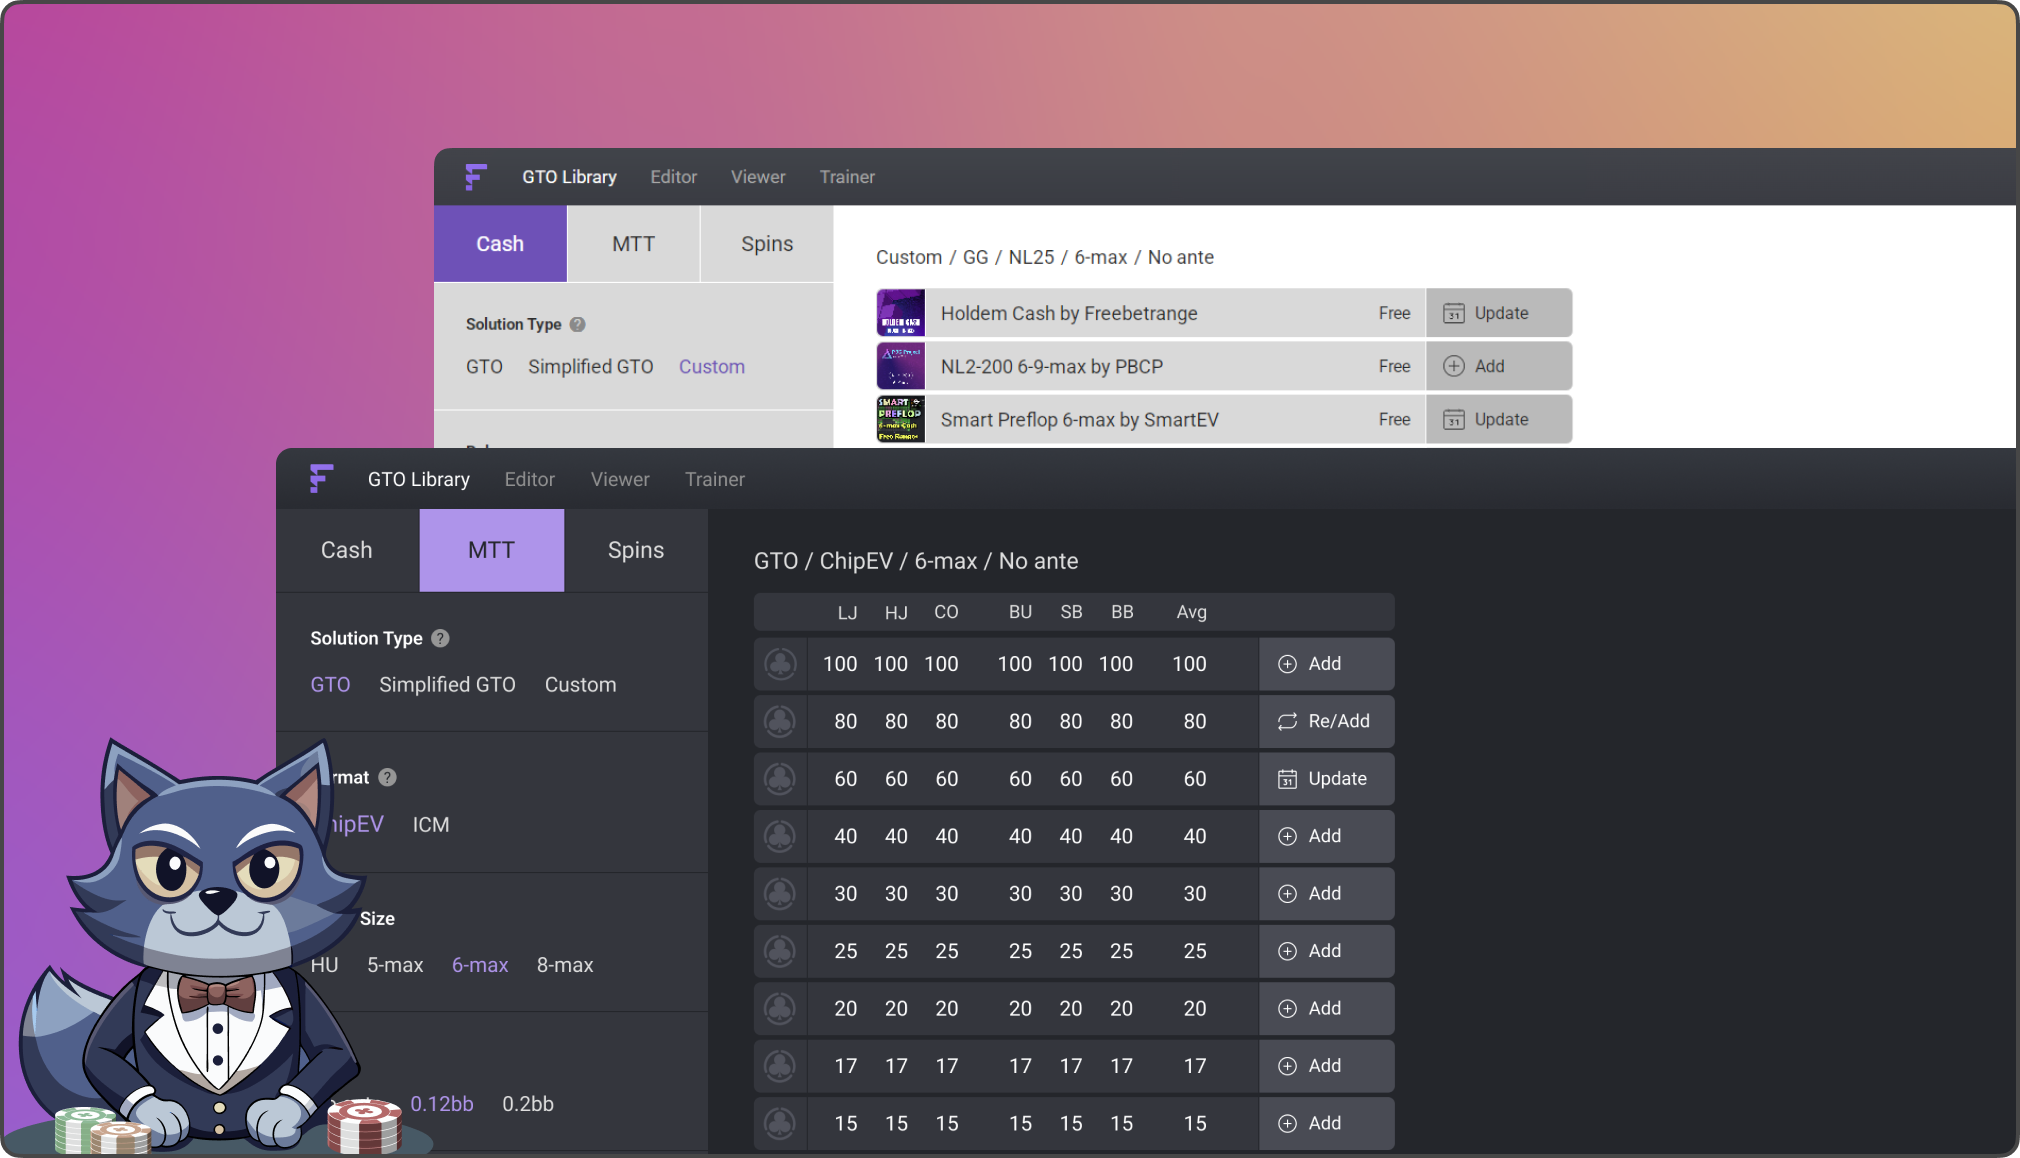Screen dimensions: 2020x1158
Task: Select 8-max table size
Action: [565, 965]
